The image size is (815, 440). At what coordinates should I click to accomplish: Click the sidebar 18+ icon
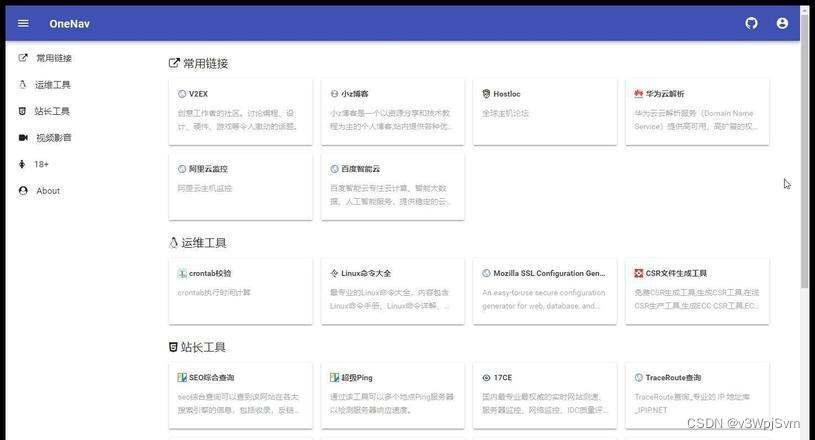tap(22, 164)
